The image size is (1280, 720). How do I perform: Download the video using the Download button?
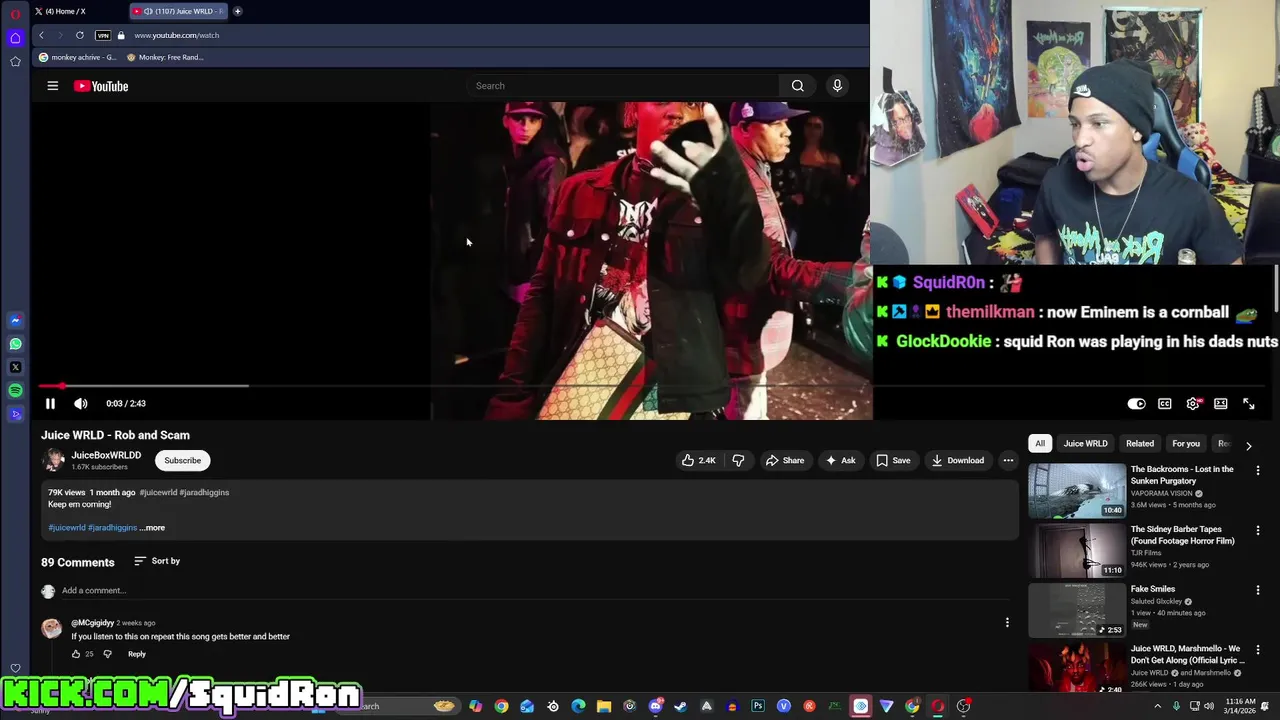(x=957, y=460)
